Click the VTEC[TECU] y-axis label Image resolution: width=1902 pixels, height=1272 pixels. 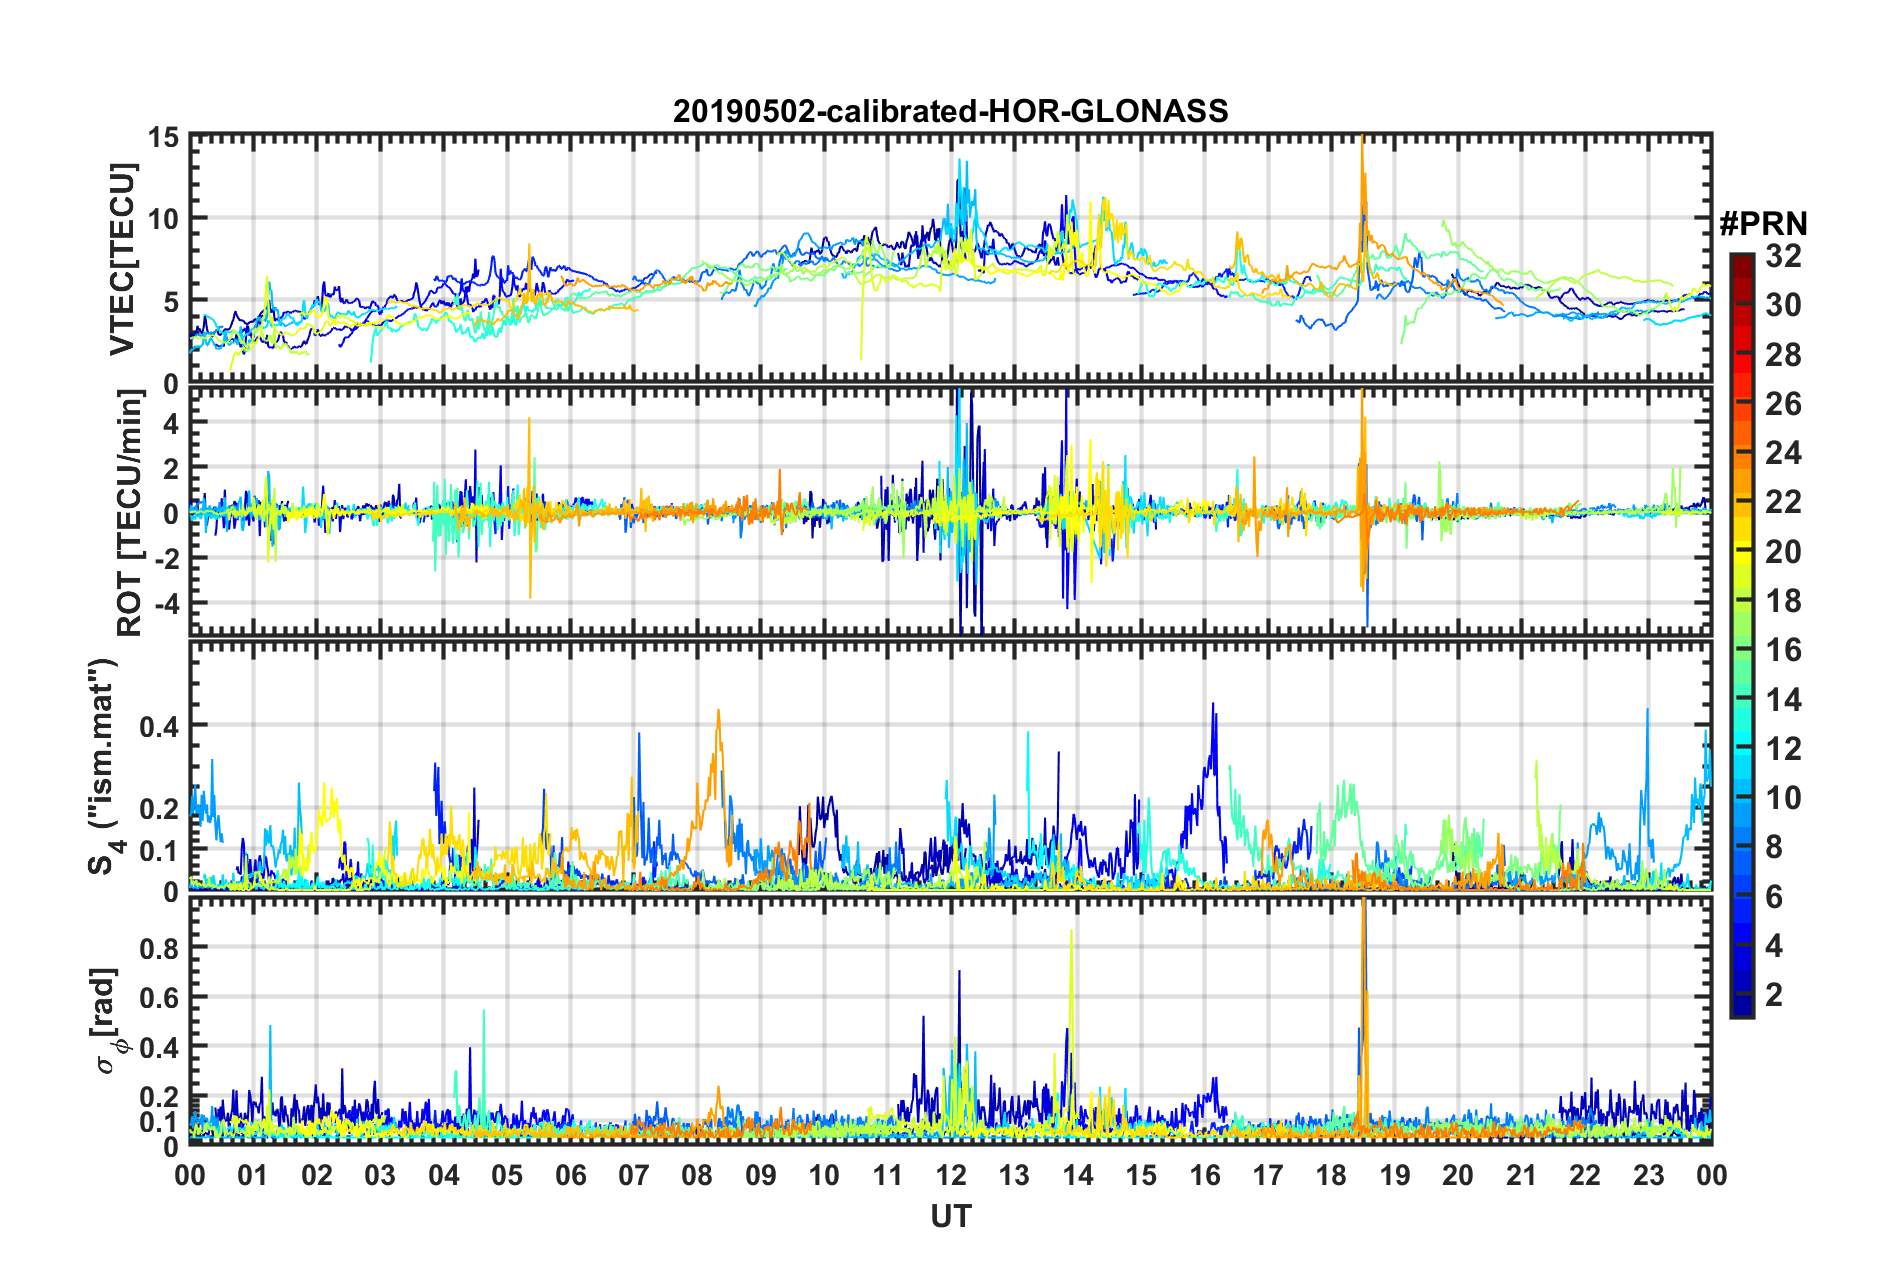coord(122,260)
